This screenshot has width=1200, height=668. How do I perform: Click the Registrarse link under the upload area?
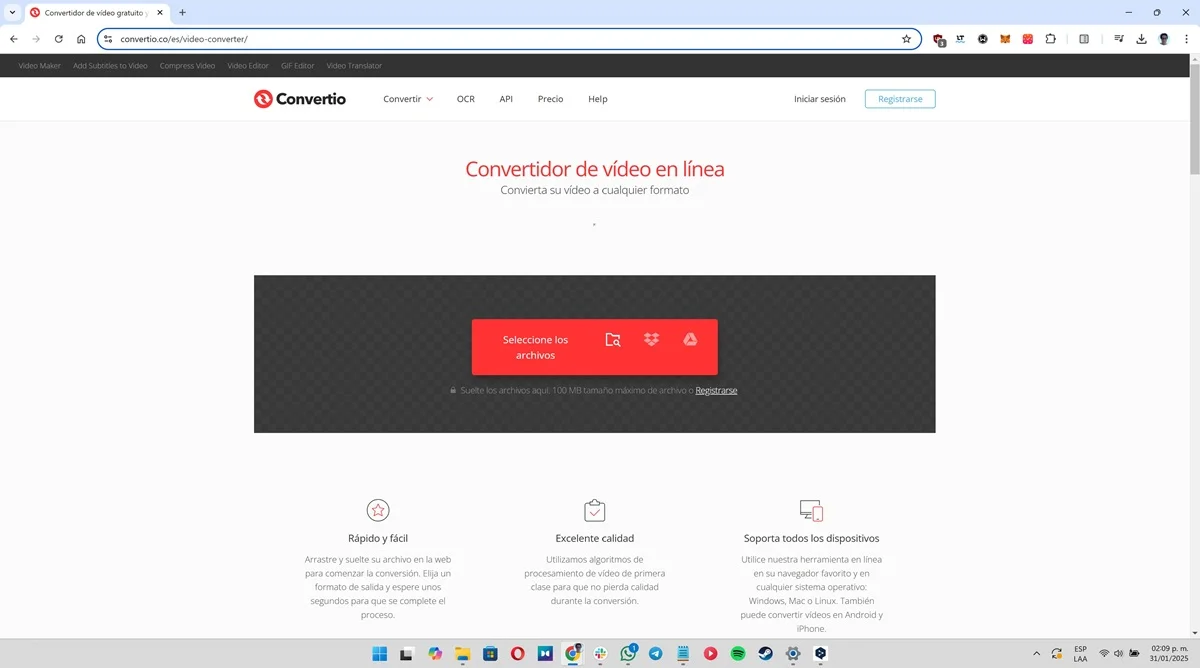(x=716, y=390)
